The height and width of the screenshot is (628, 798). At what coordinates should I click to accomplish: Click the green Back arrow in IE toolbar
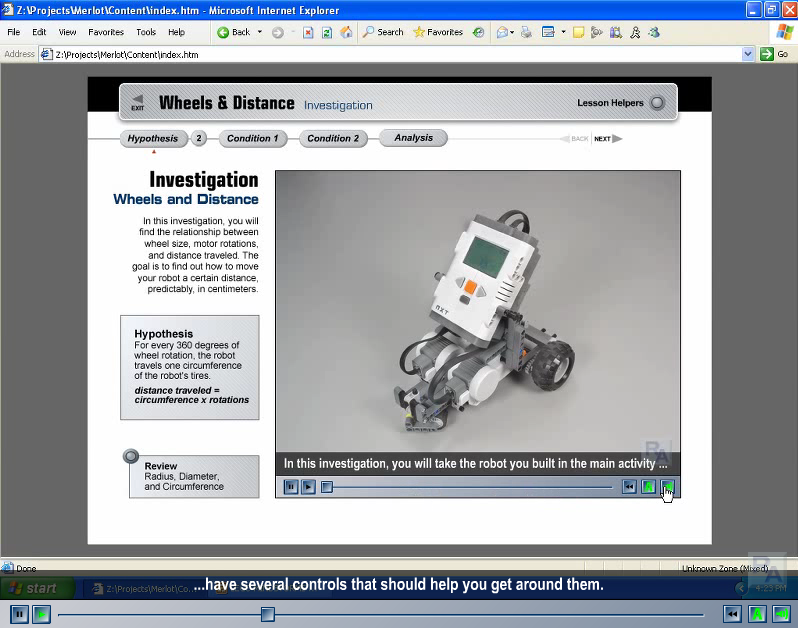click(x=223, y=33)
